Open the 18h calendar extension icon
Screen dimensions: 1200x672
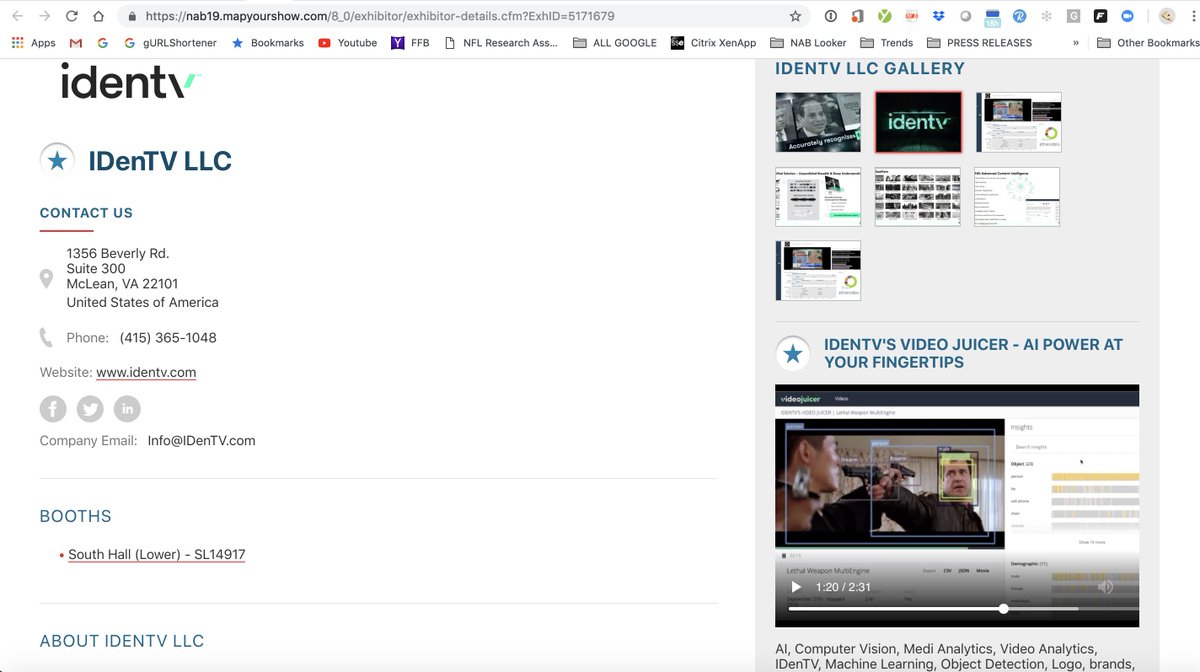pyautogui.click(x=992, y=16)
